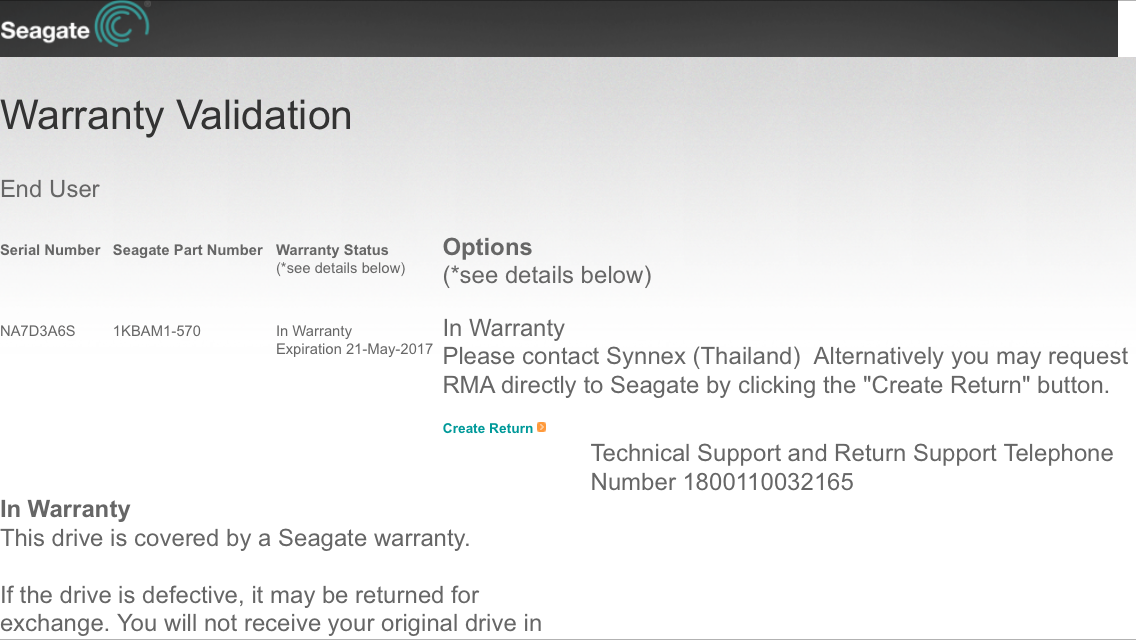Click the support phone number 1800110032165
1136x640 pixels.
click(x=768, y=482)
